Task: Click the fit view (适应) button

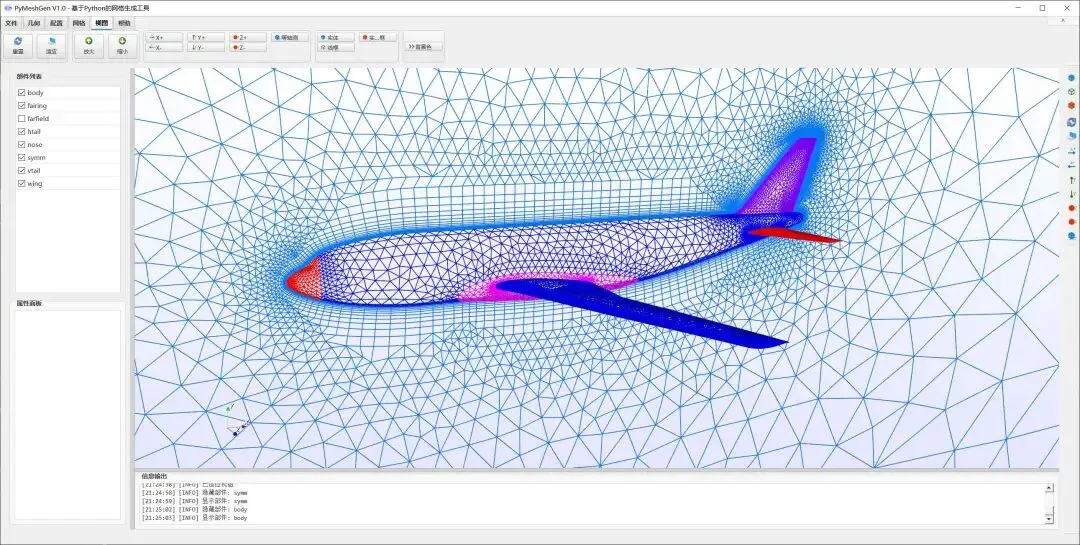Action: pos(51,46)
